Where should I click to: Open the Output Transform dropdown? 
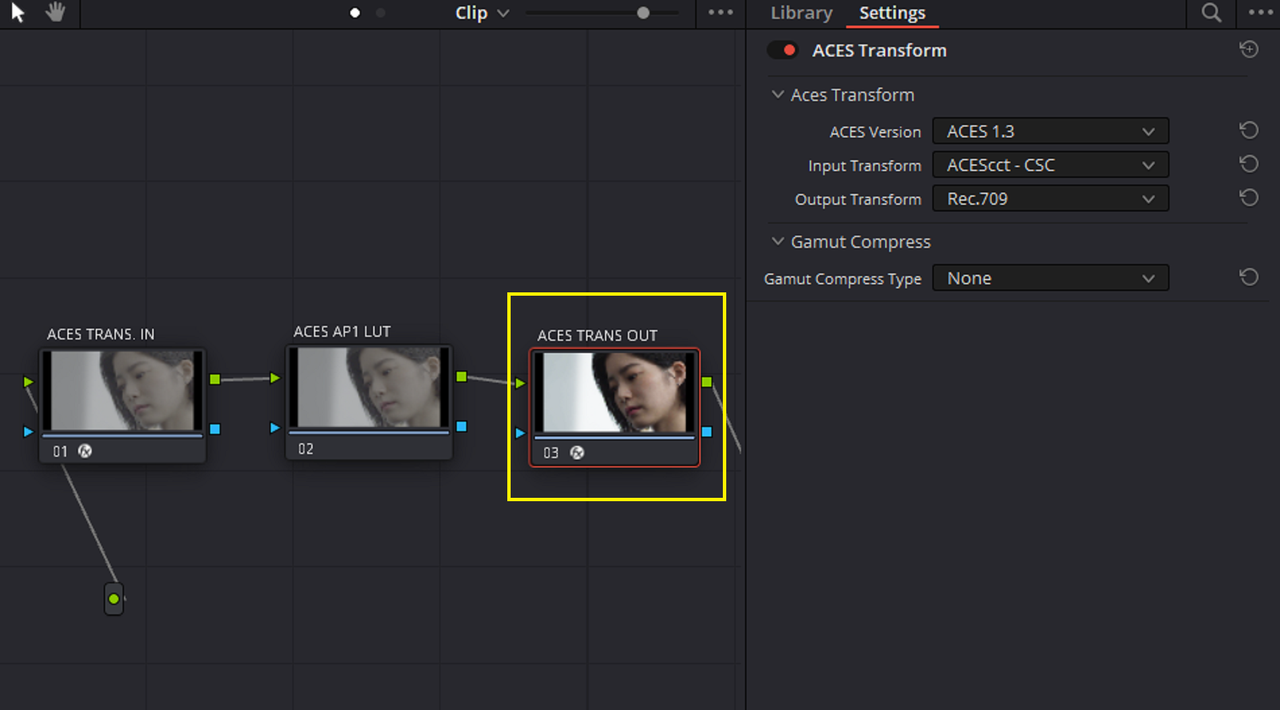(1050, 199)
